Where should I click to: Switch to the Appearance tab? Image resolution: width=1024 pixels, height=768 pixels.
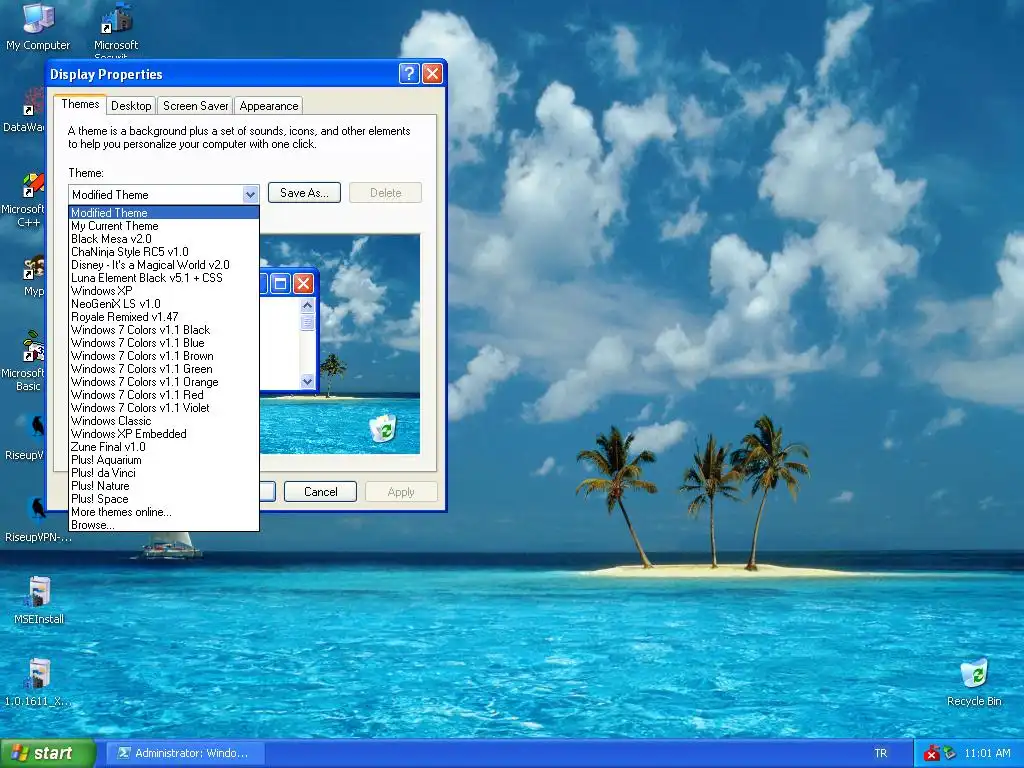click(268, 106)
